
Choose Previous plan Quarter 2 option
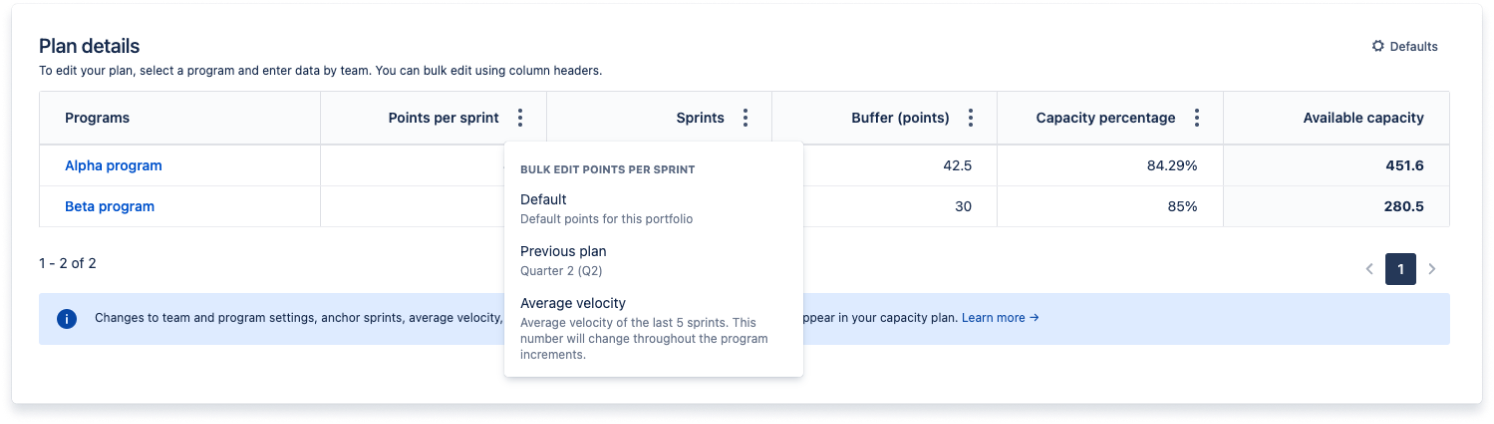click(x=654, y=260)
